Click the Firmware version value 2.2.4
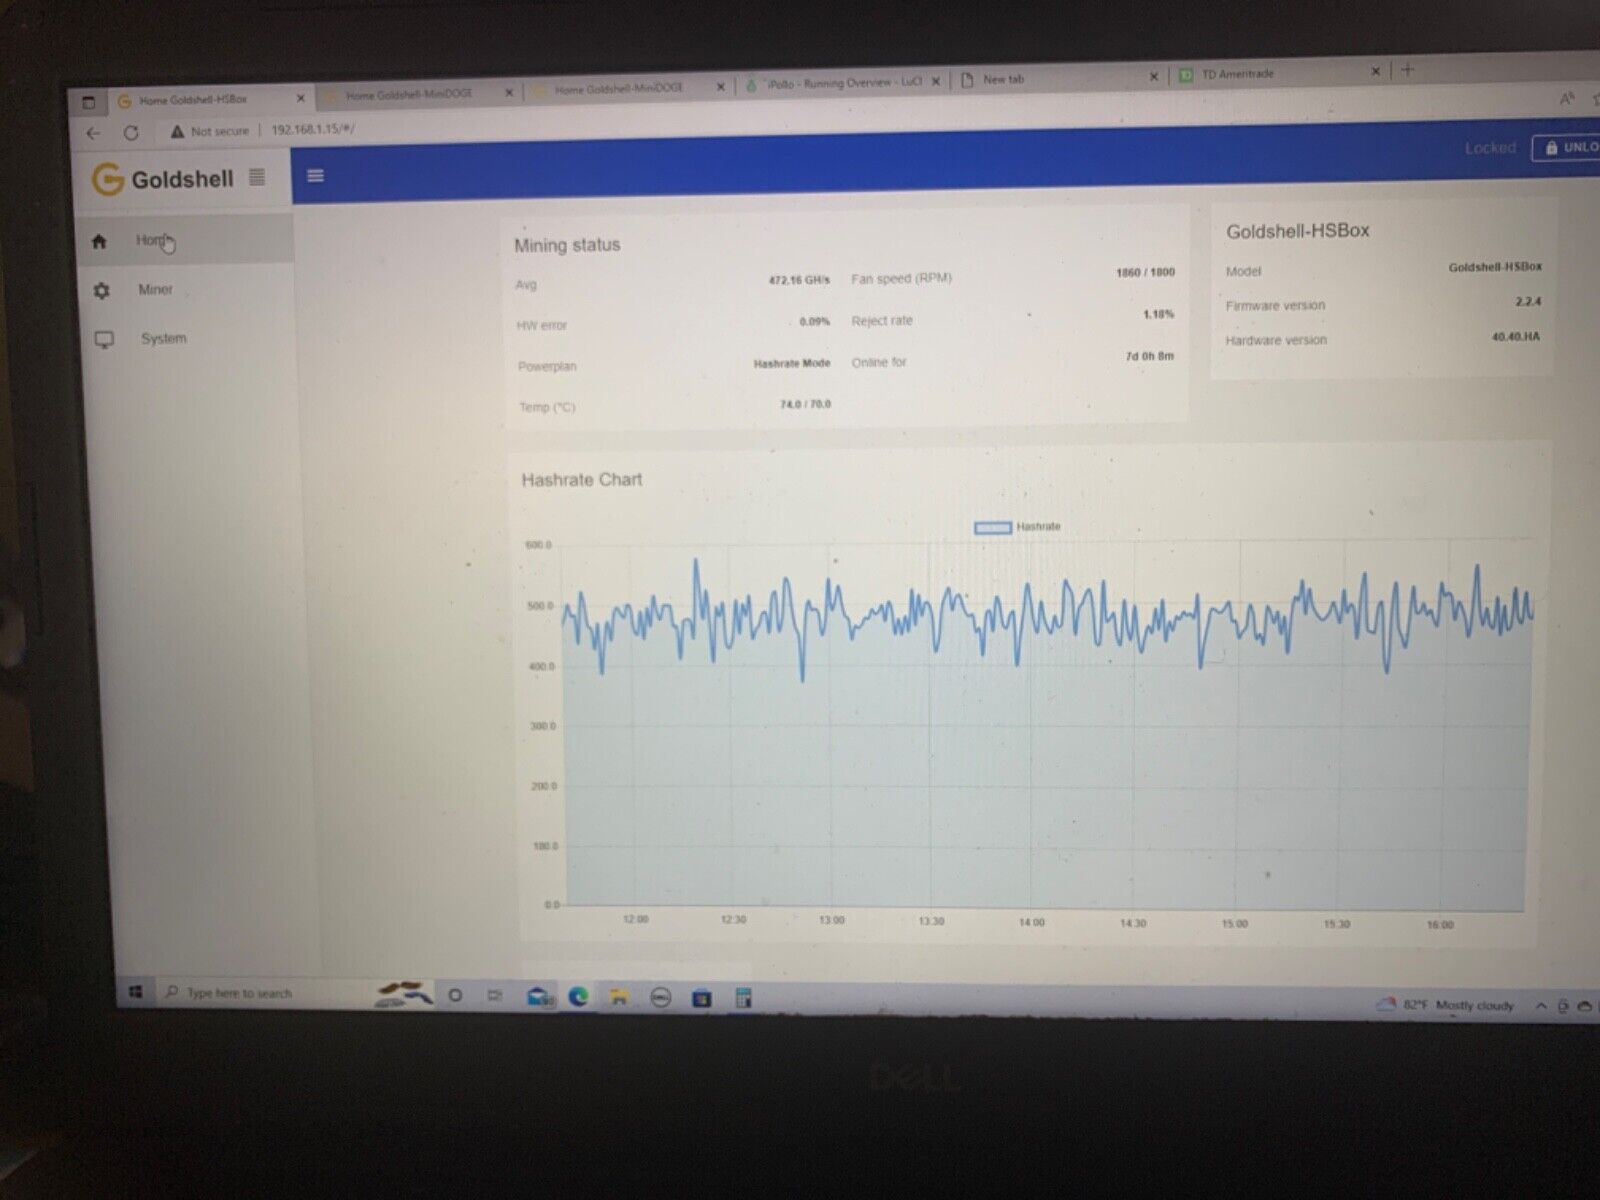Viewport: 1600px width, 1200px height. [x=1528, y=301]
